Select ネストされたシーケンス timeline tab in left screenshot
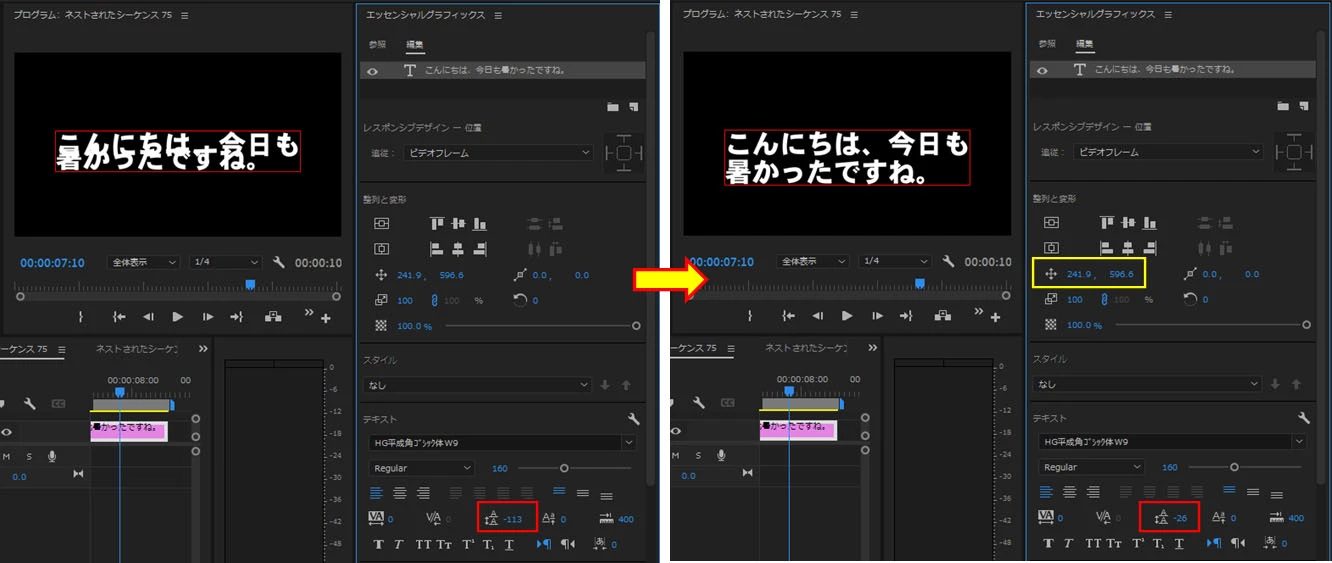This screenshot has width=1332, height=563. pos(137,349)
